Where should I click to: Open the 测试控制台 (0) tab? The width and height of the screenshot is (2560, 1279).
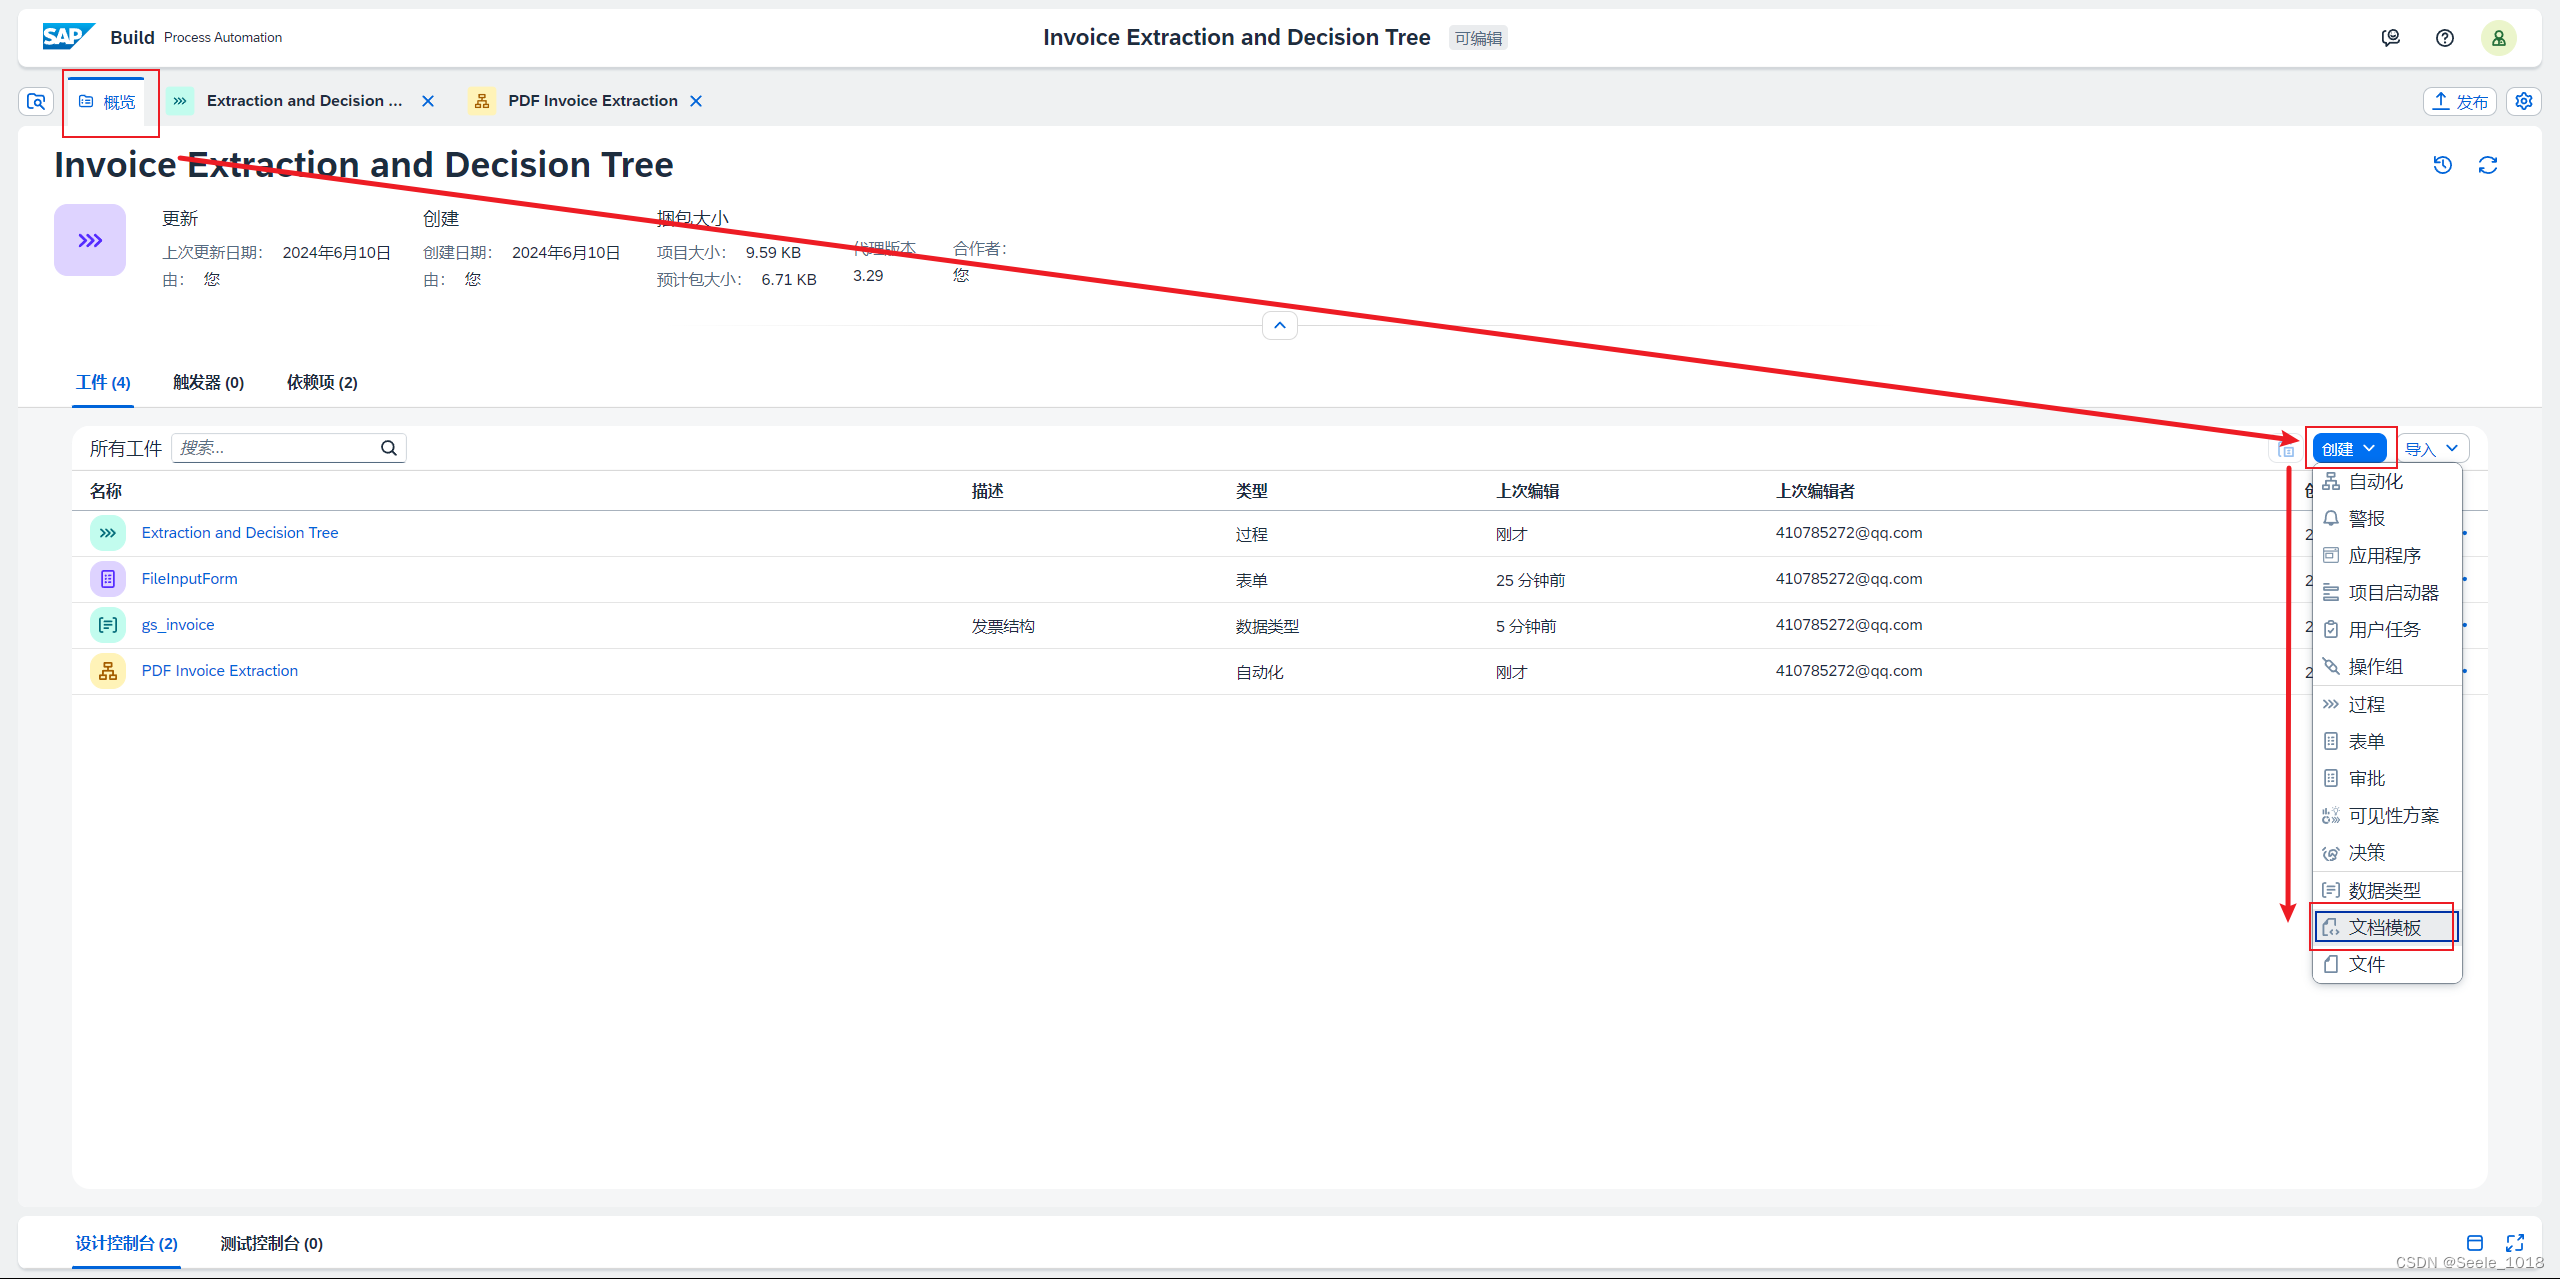click(271, 1243)
